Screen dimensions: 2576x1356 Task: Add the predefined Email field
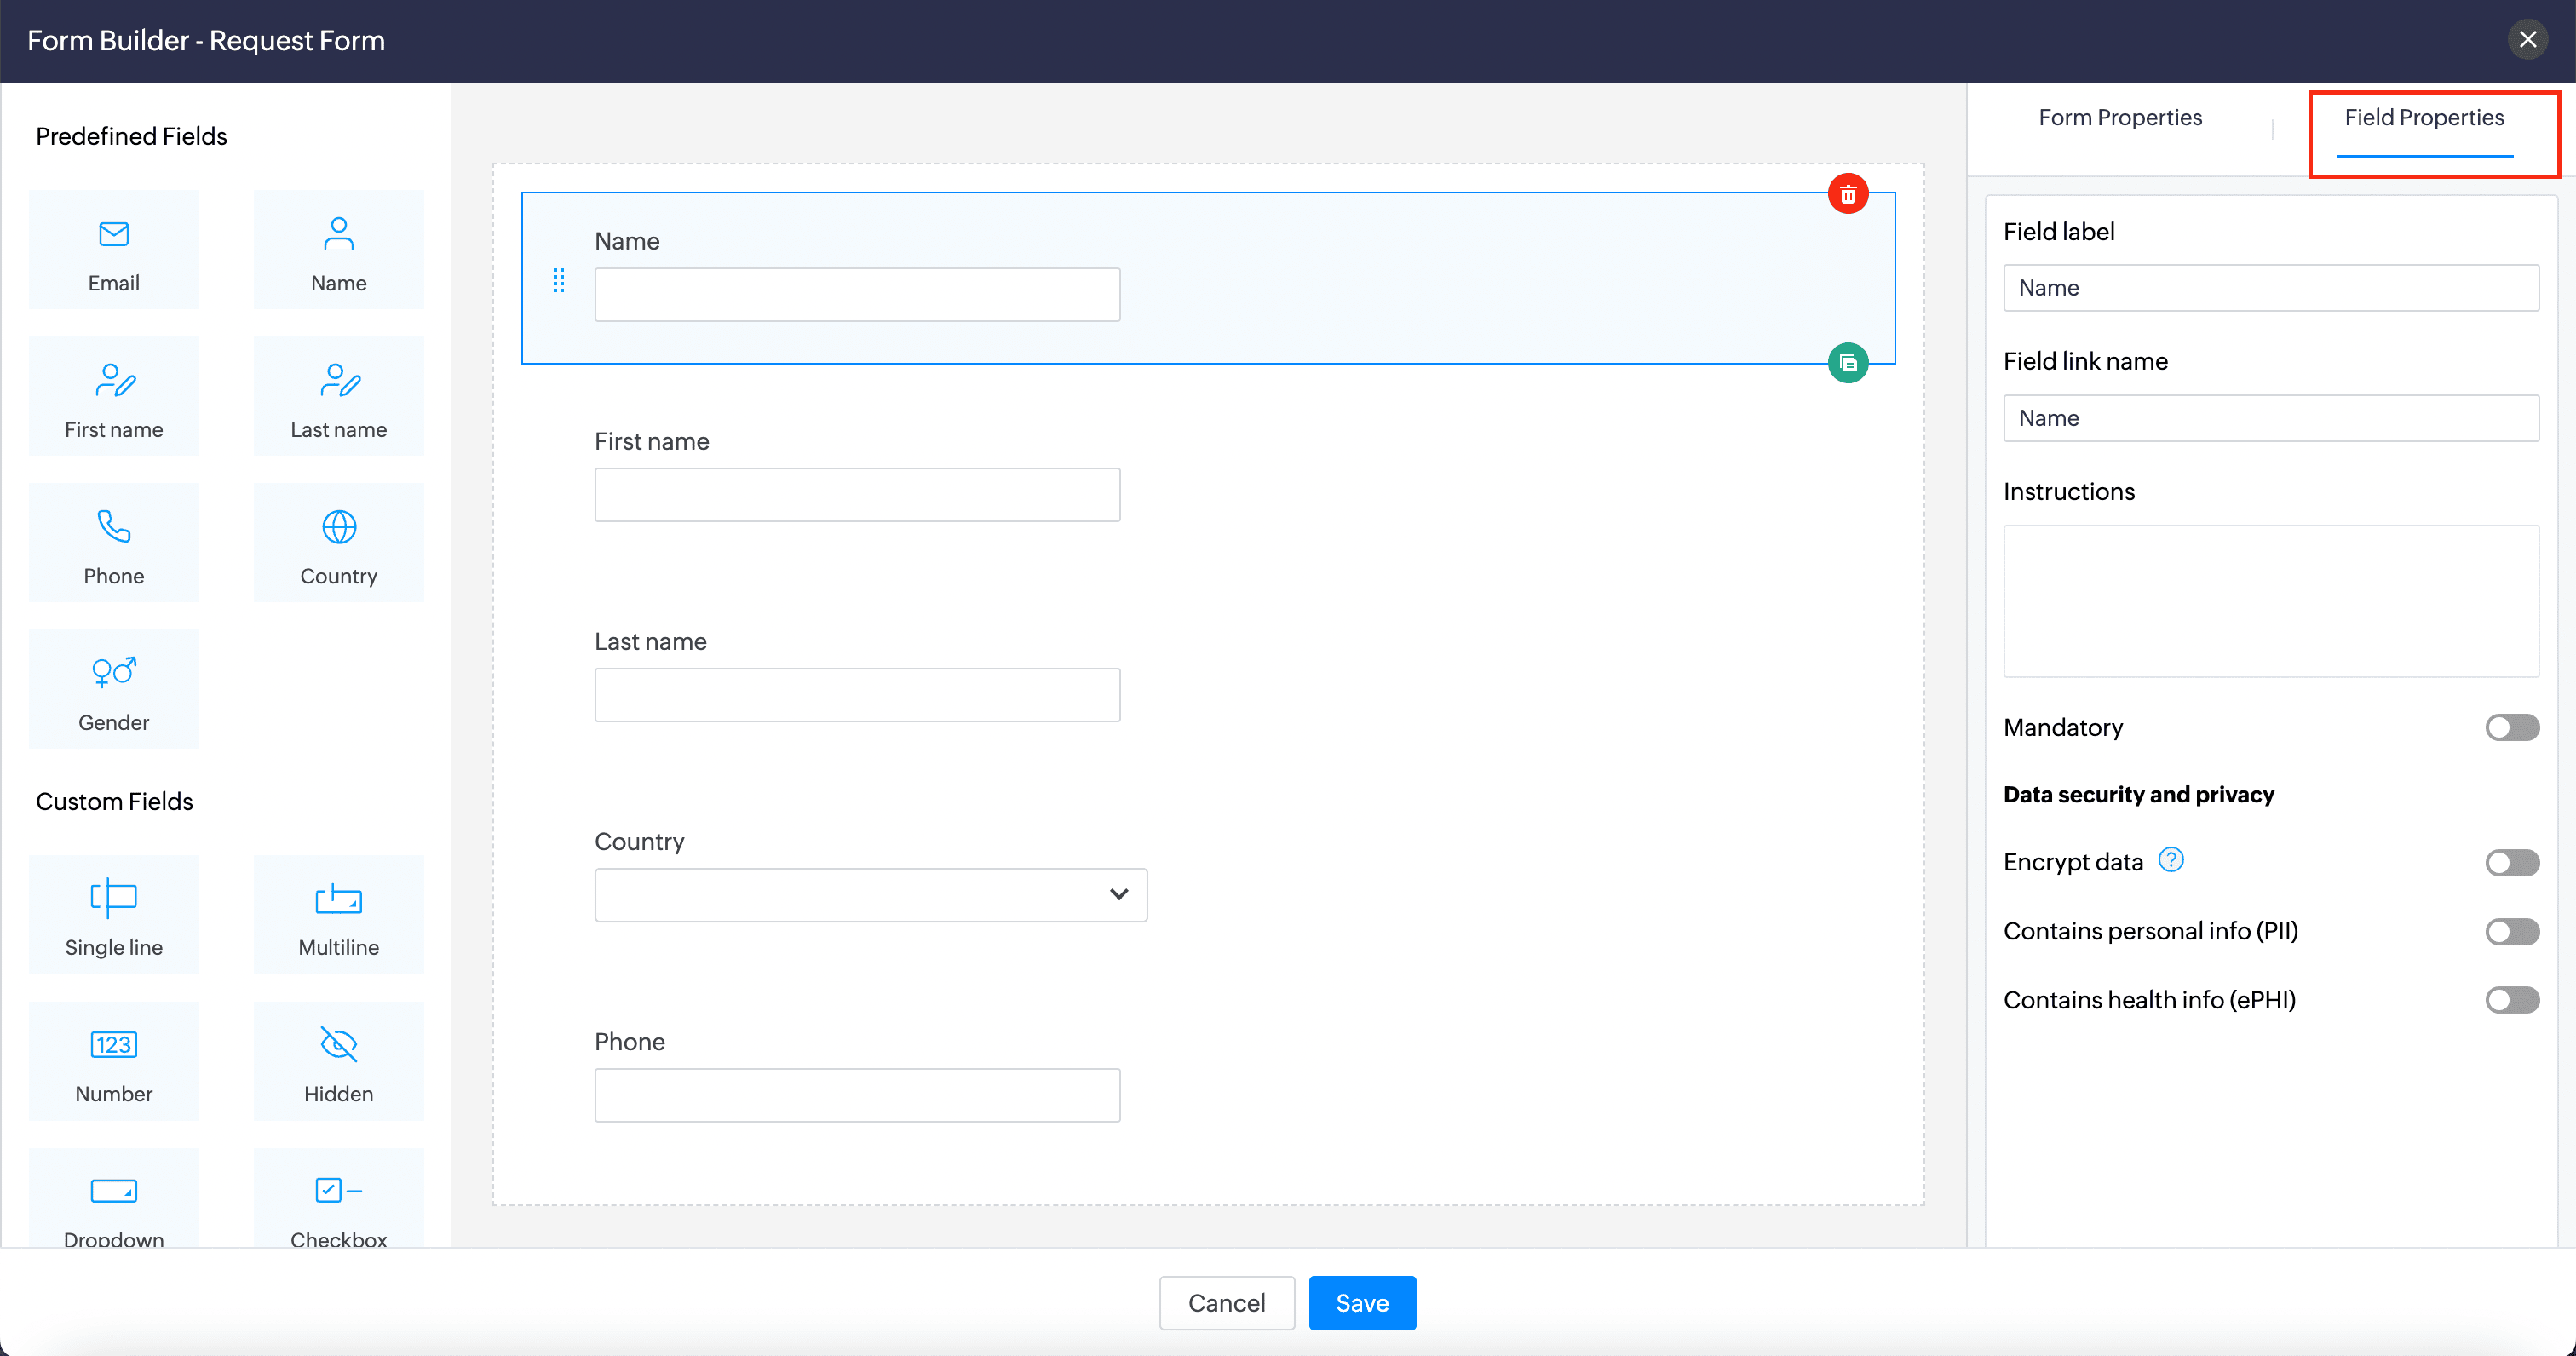(114, 251)
